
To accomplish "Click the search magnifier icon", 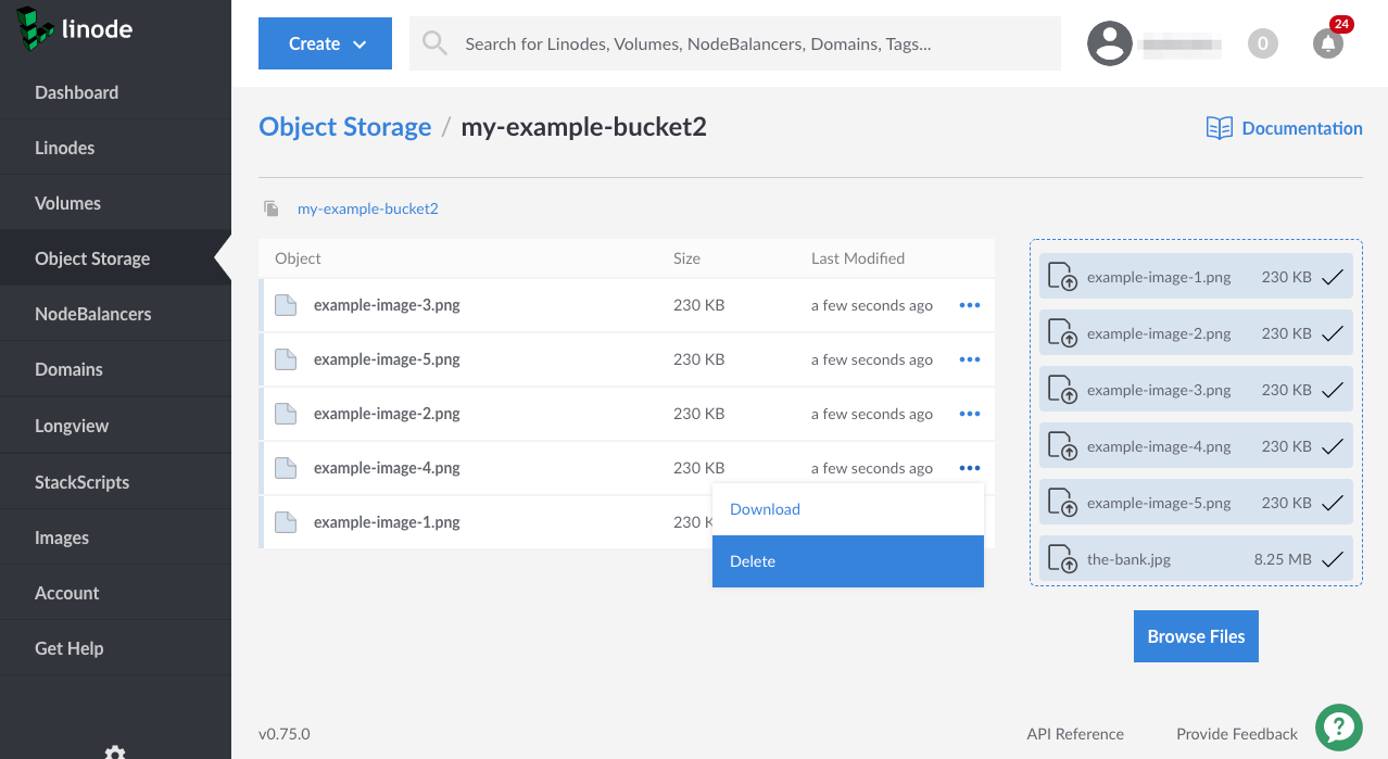I will [434, 43].
